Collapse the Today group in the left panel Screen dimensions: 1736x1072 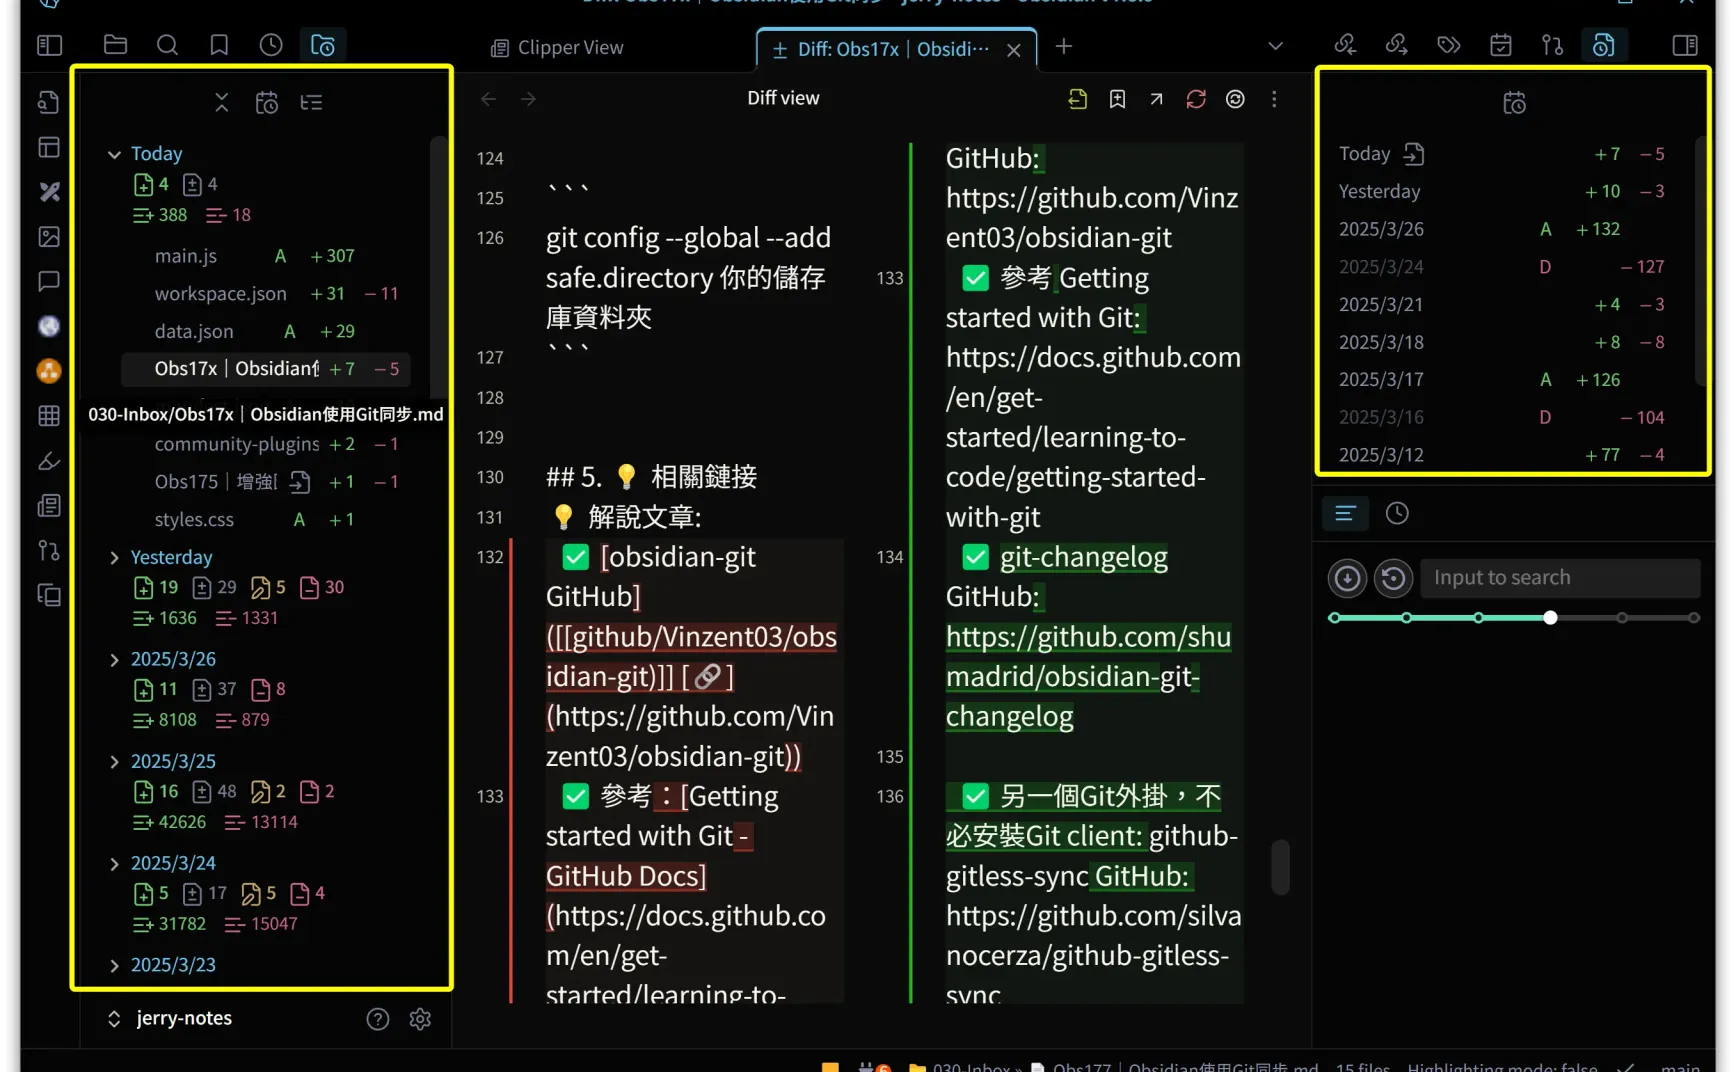click(114, 154)
